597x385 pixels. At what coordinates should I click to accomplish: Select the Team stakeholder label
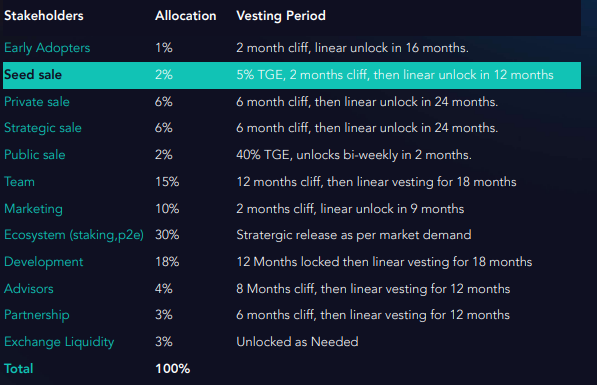[19, 182]
